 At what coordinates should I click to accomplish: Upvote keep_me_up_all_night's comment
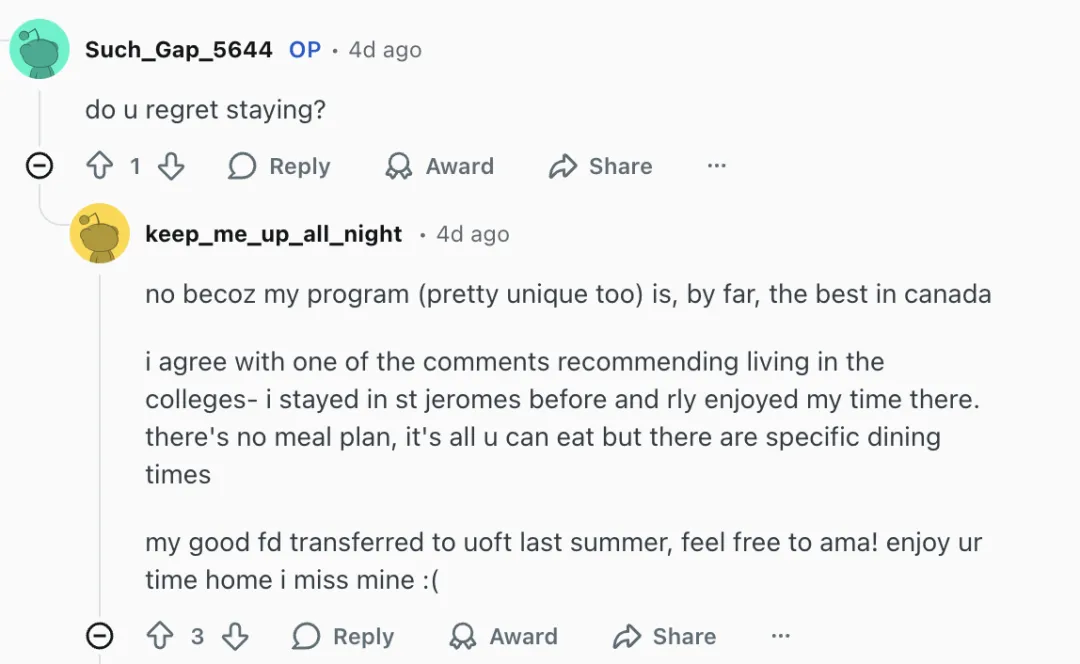160,636
